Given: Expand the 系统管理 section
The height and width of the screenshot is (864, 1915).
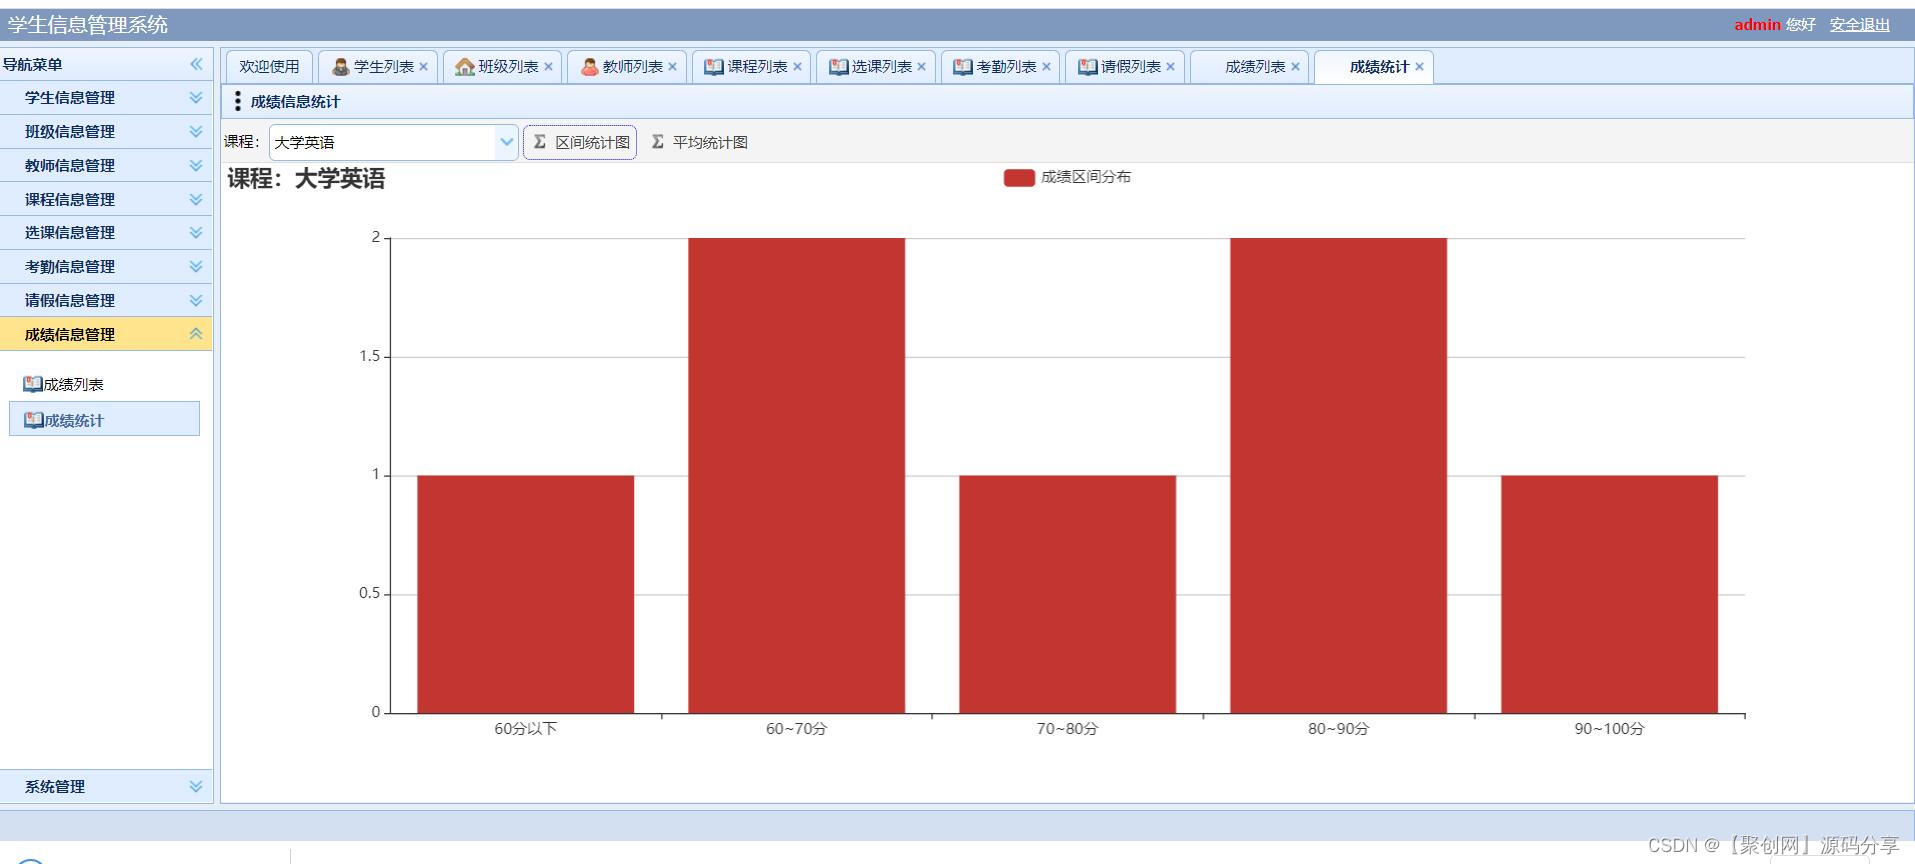Looking at the screenshot, I should [x=196, y=787].
